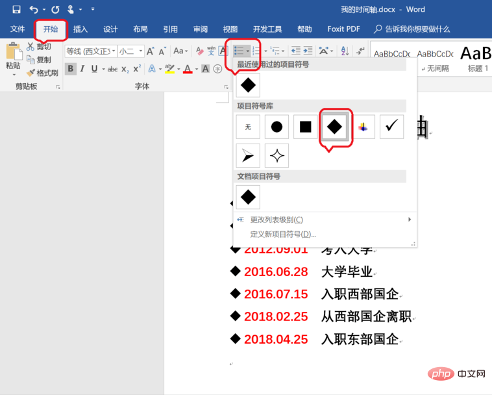Open 定义新项目符号 menu entry
This screenshot has height=395, width=492.
click(283, 234)
